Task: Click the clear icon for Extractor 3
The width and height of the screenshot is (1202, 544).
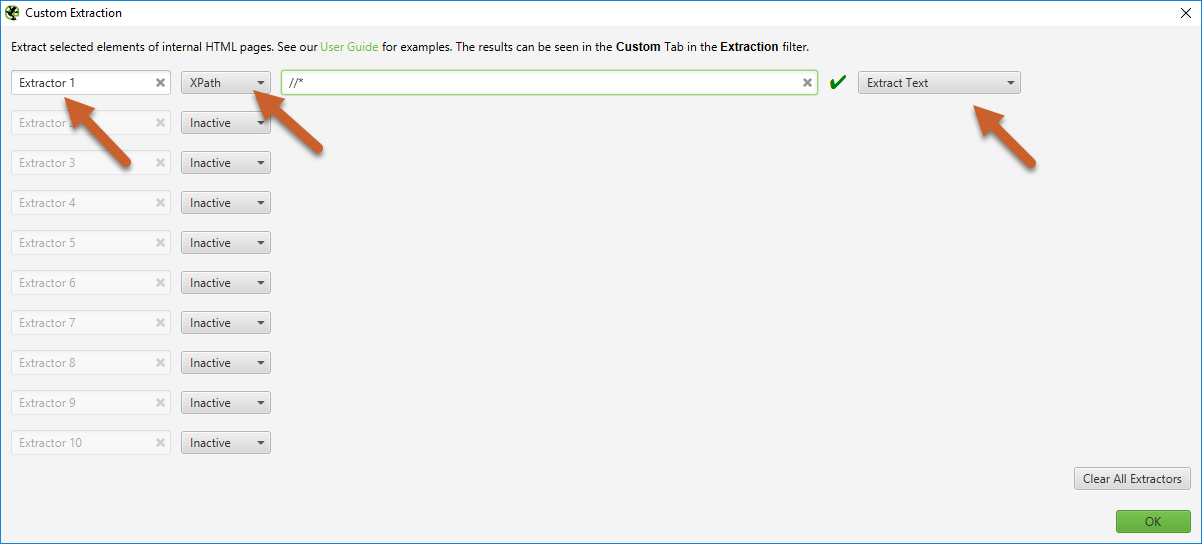Action: click(160, 163)
